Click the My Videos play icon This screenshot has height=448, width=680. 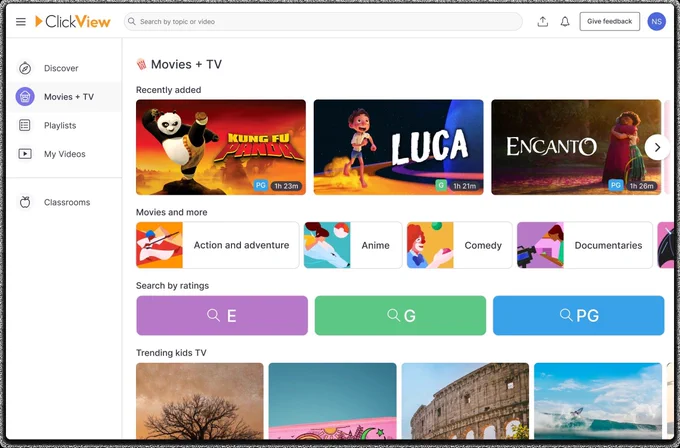pos(25,154)
